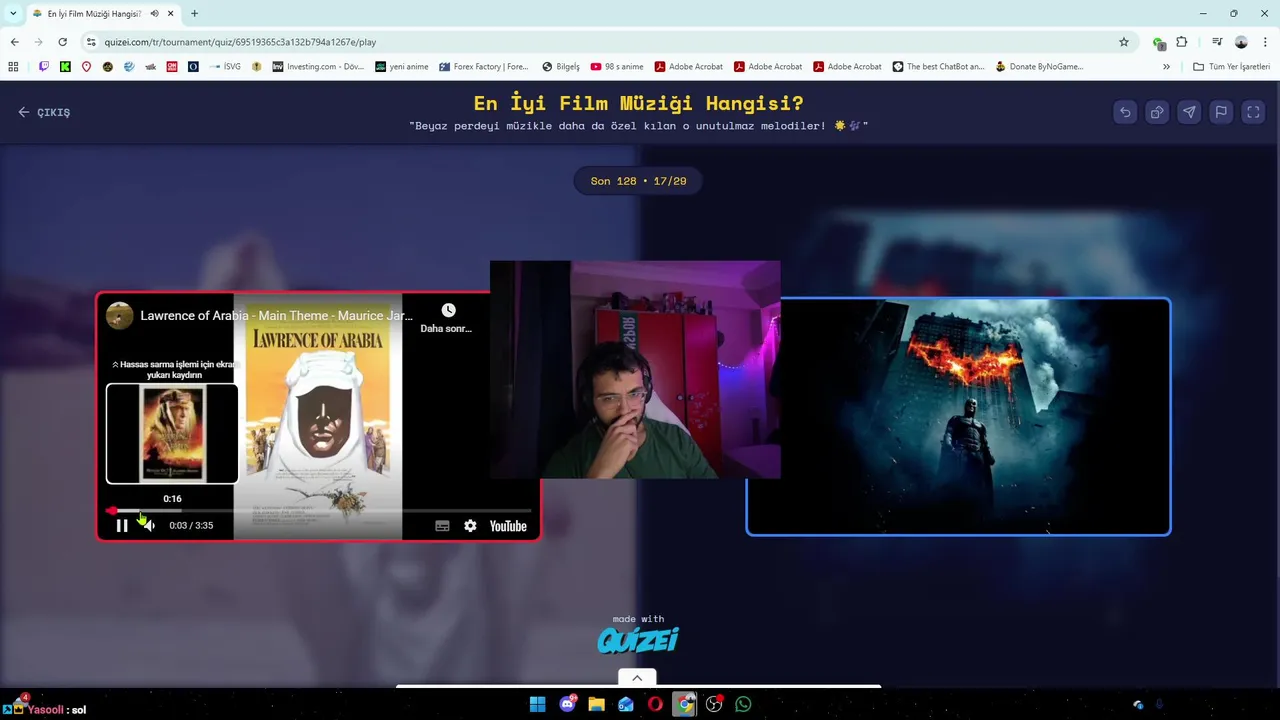Select the 'En İyi Film Müziği Hangisi?' tab
Viewport: 1280px width, 720px height.
click(x=103, y=14)
